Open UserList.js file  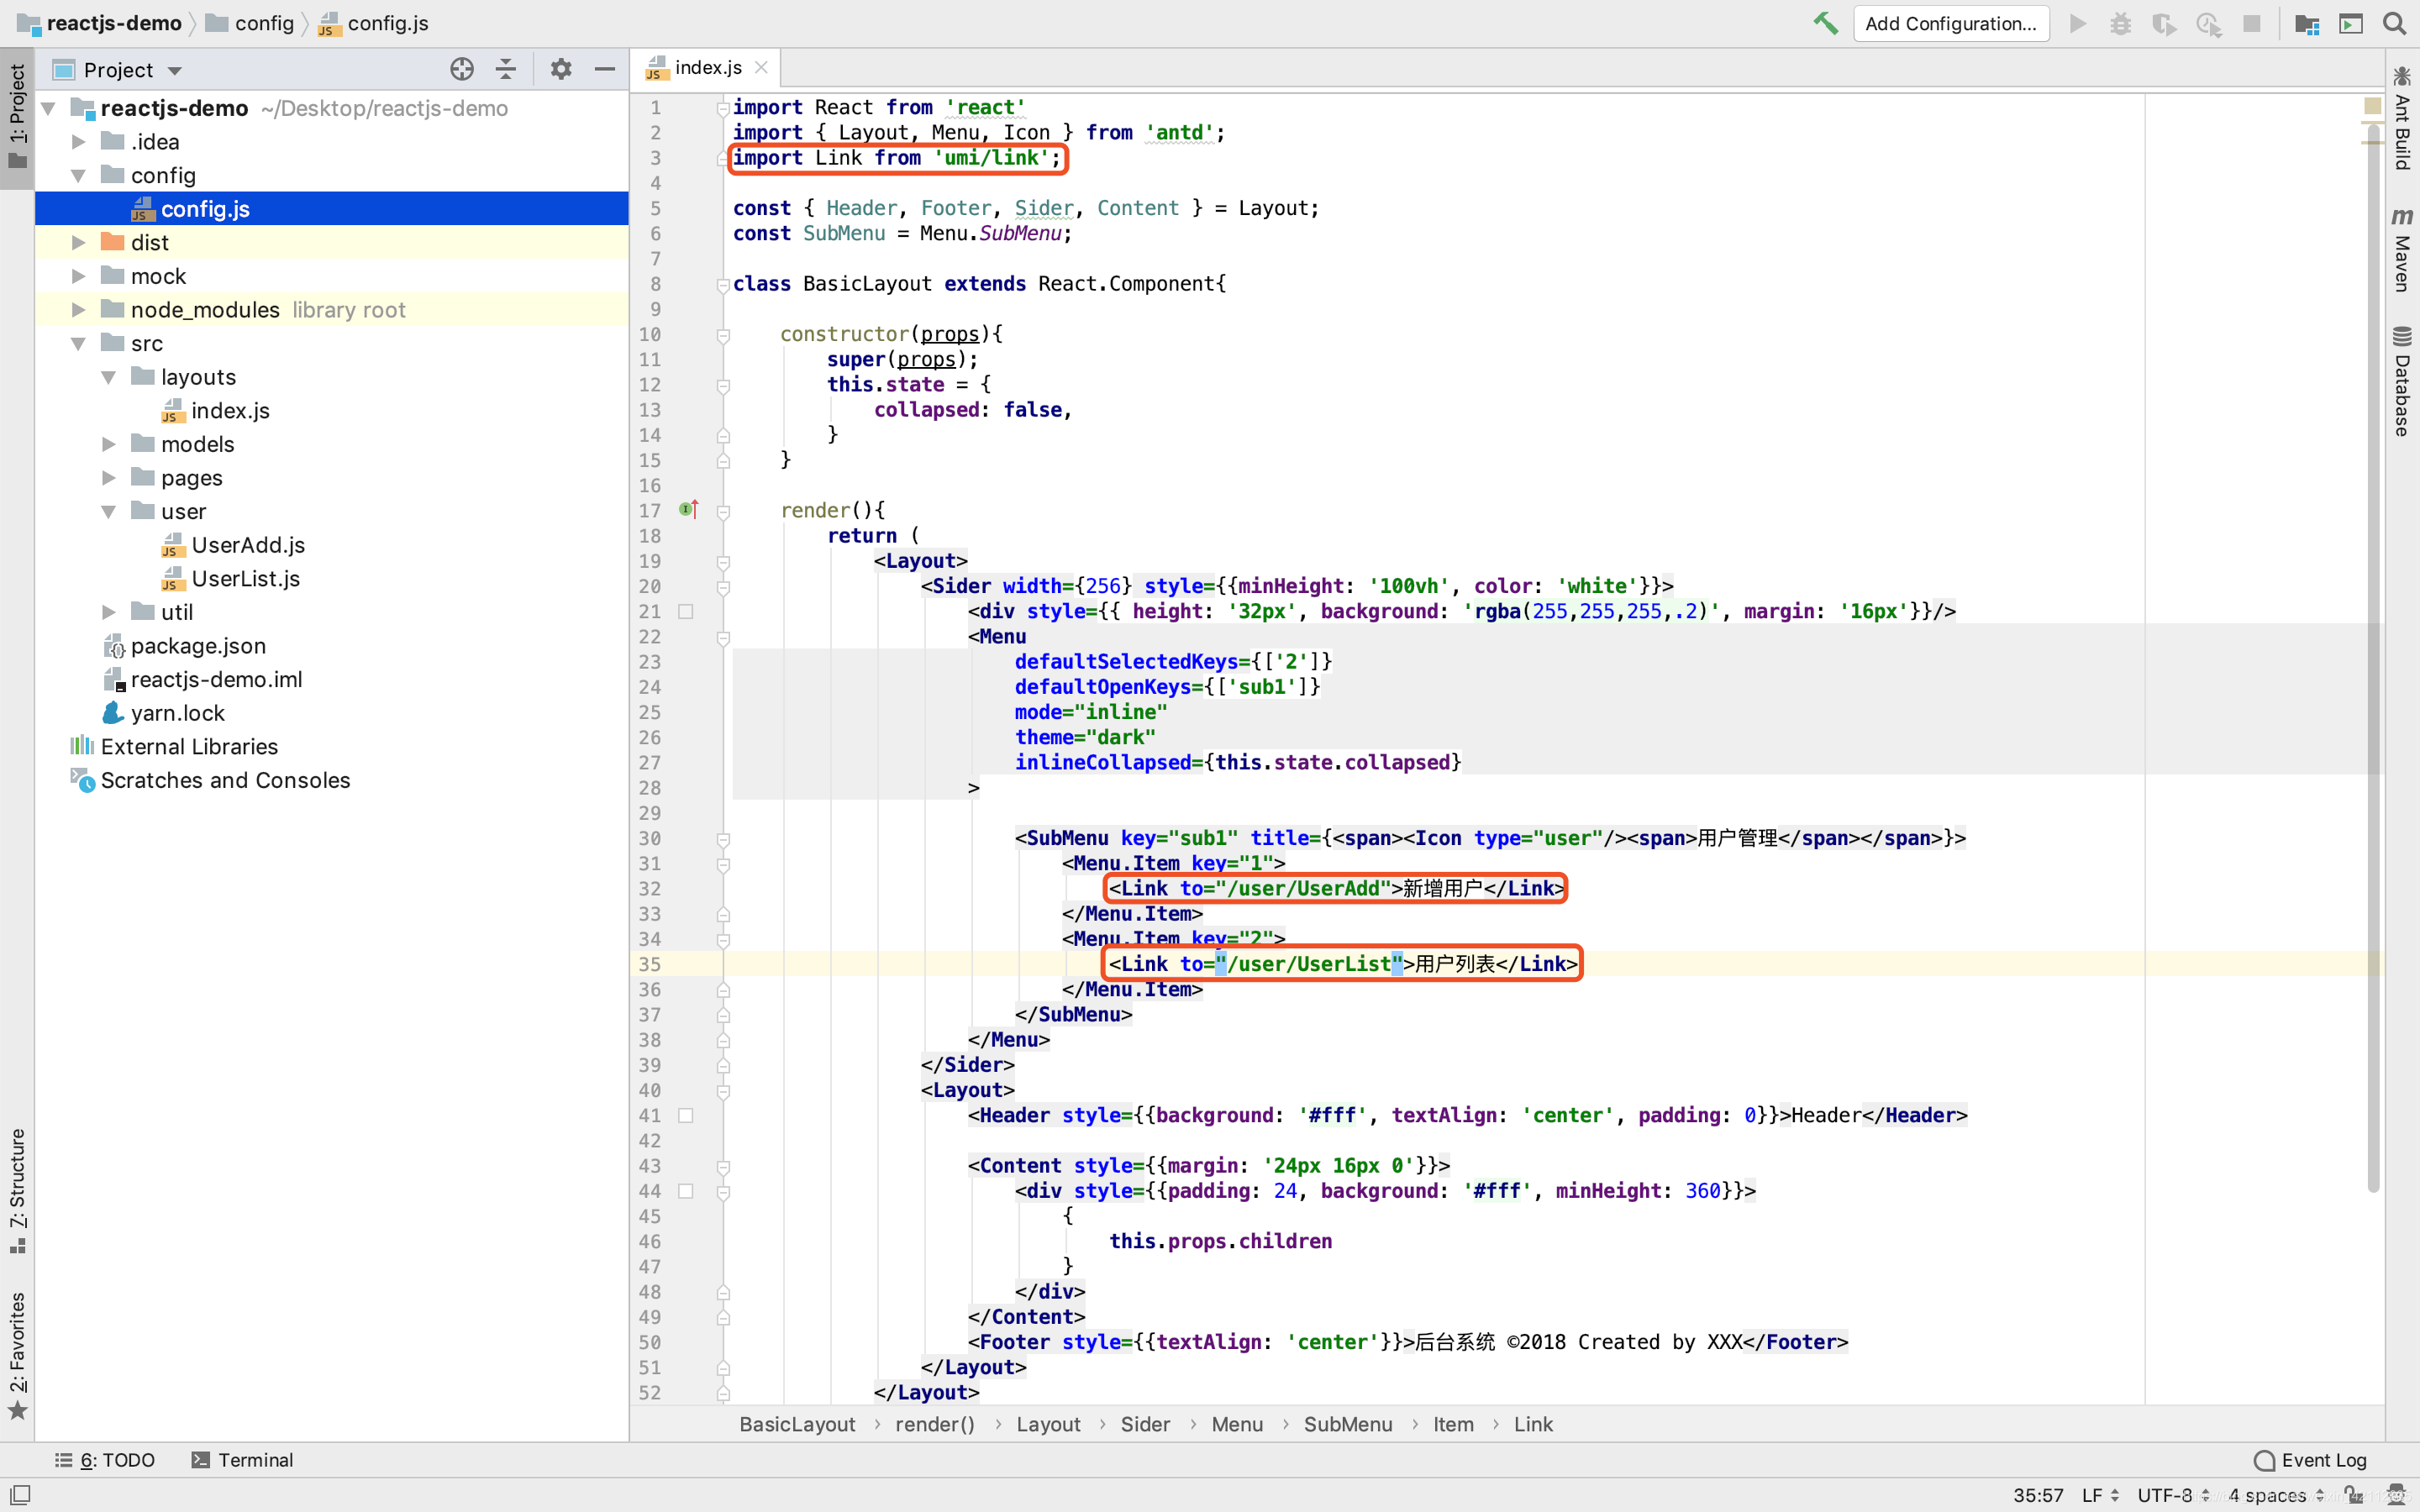point(245,579)
